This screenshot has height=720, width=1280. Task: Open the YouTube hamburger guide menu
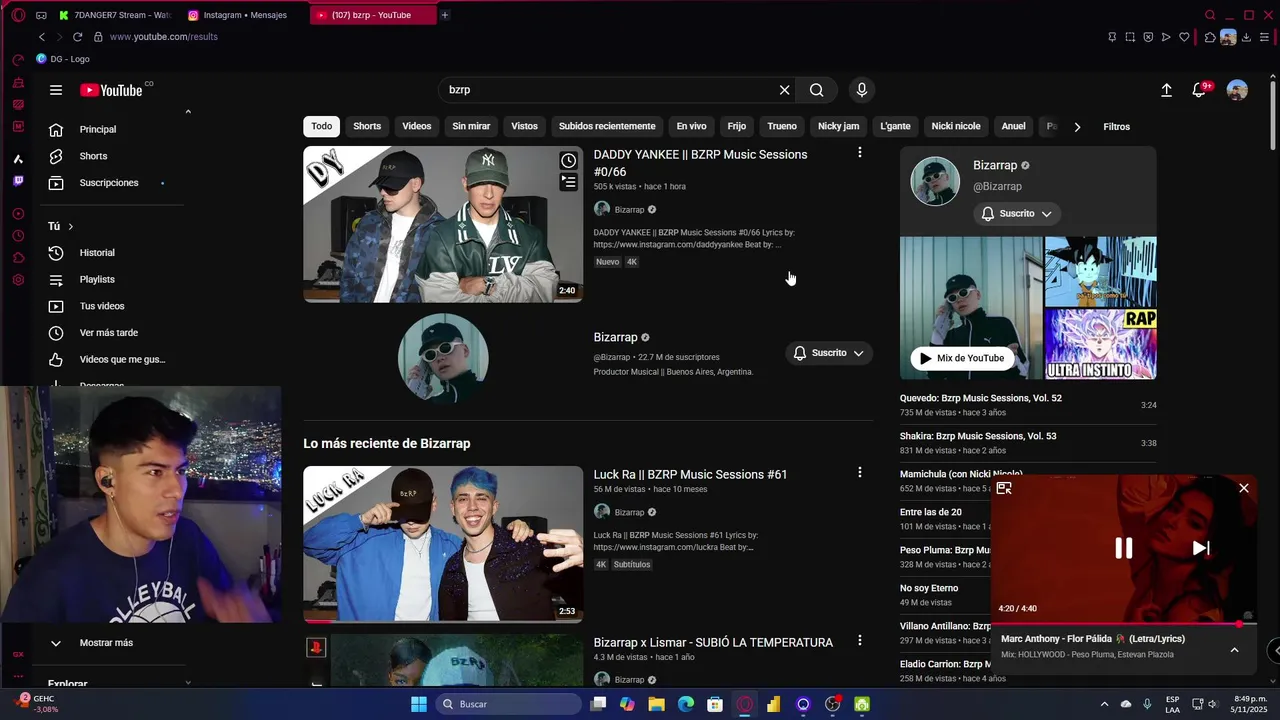click(x=56, y=90)
